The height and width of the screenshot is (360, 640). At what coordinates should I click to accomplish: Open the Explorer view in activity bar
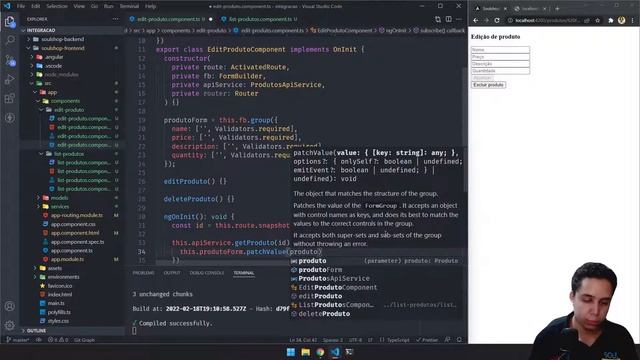coord(10,21)
